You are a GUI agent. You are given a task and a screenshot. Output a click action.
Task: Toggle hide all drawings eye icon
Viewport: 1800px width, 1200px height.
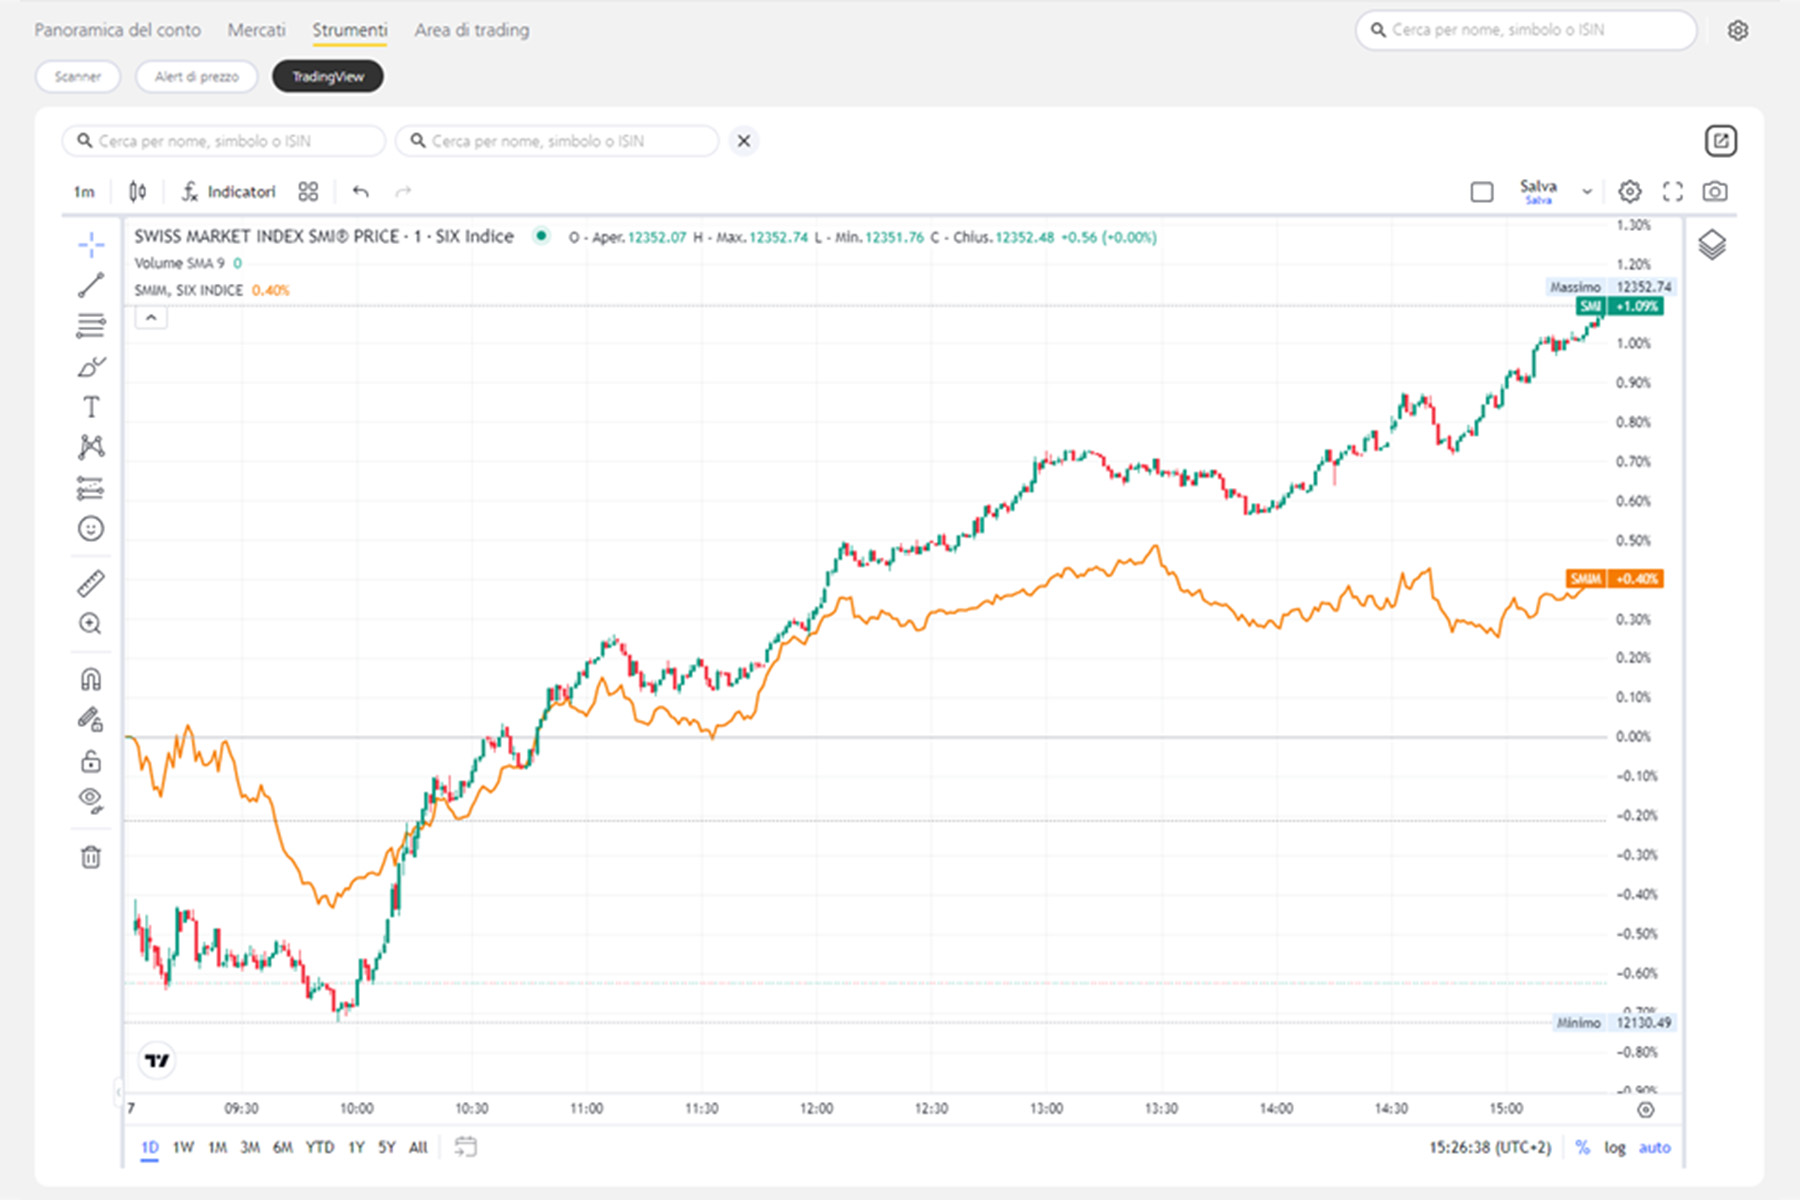(x=91, y=800)
